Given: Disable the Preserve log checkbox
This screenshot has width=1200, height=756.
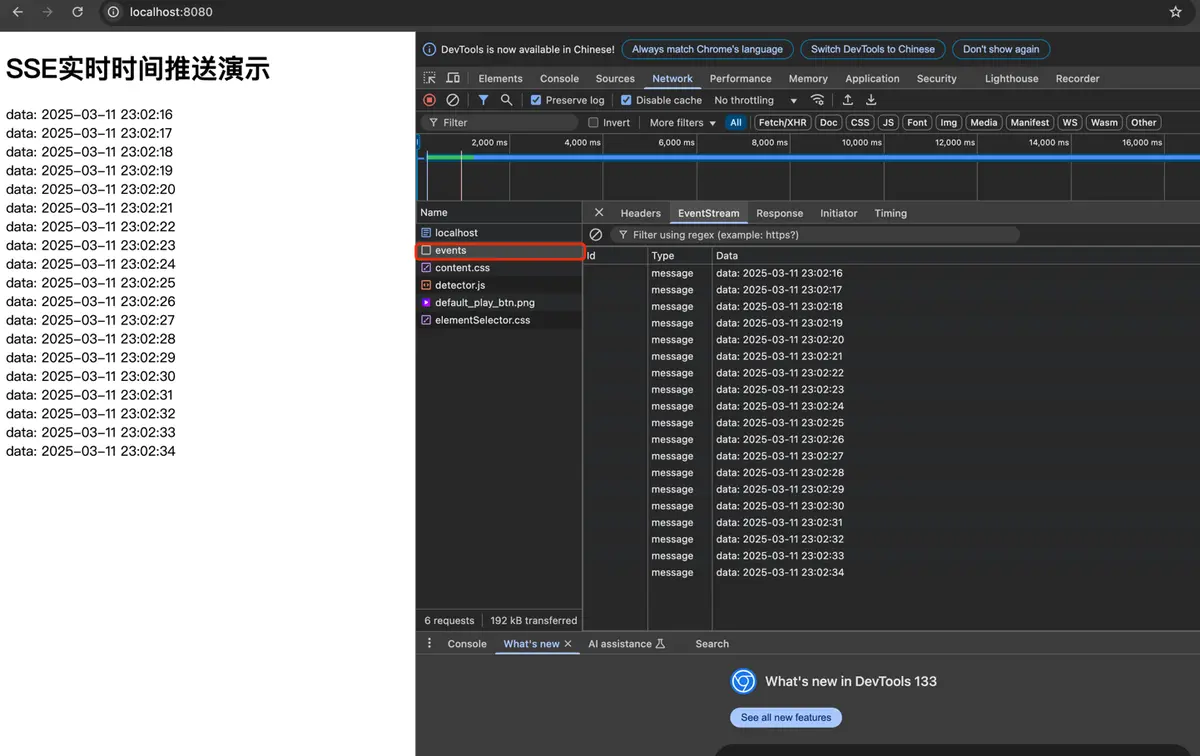Looking at the screenshot, I should coord(536,100).
